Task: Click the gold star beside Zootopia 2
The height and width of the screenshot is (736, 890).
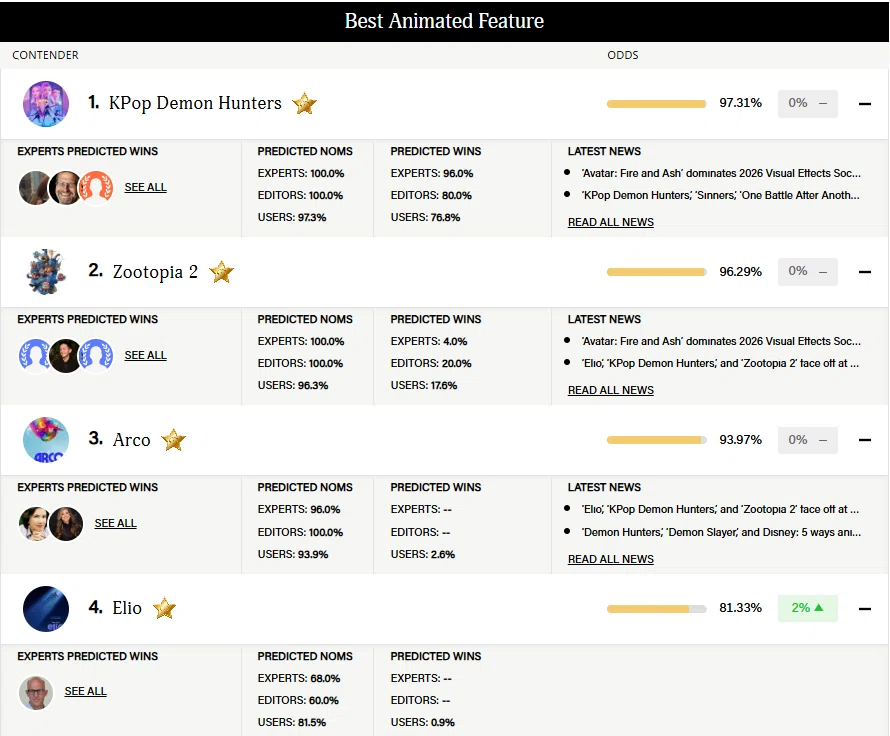Action: coord(221,272)
